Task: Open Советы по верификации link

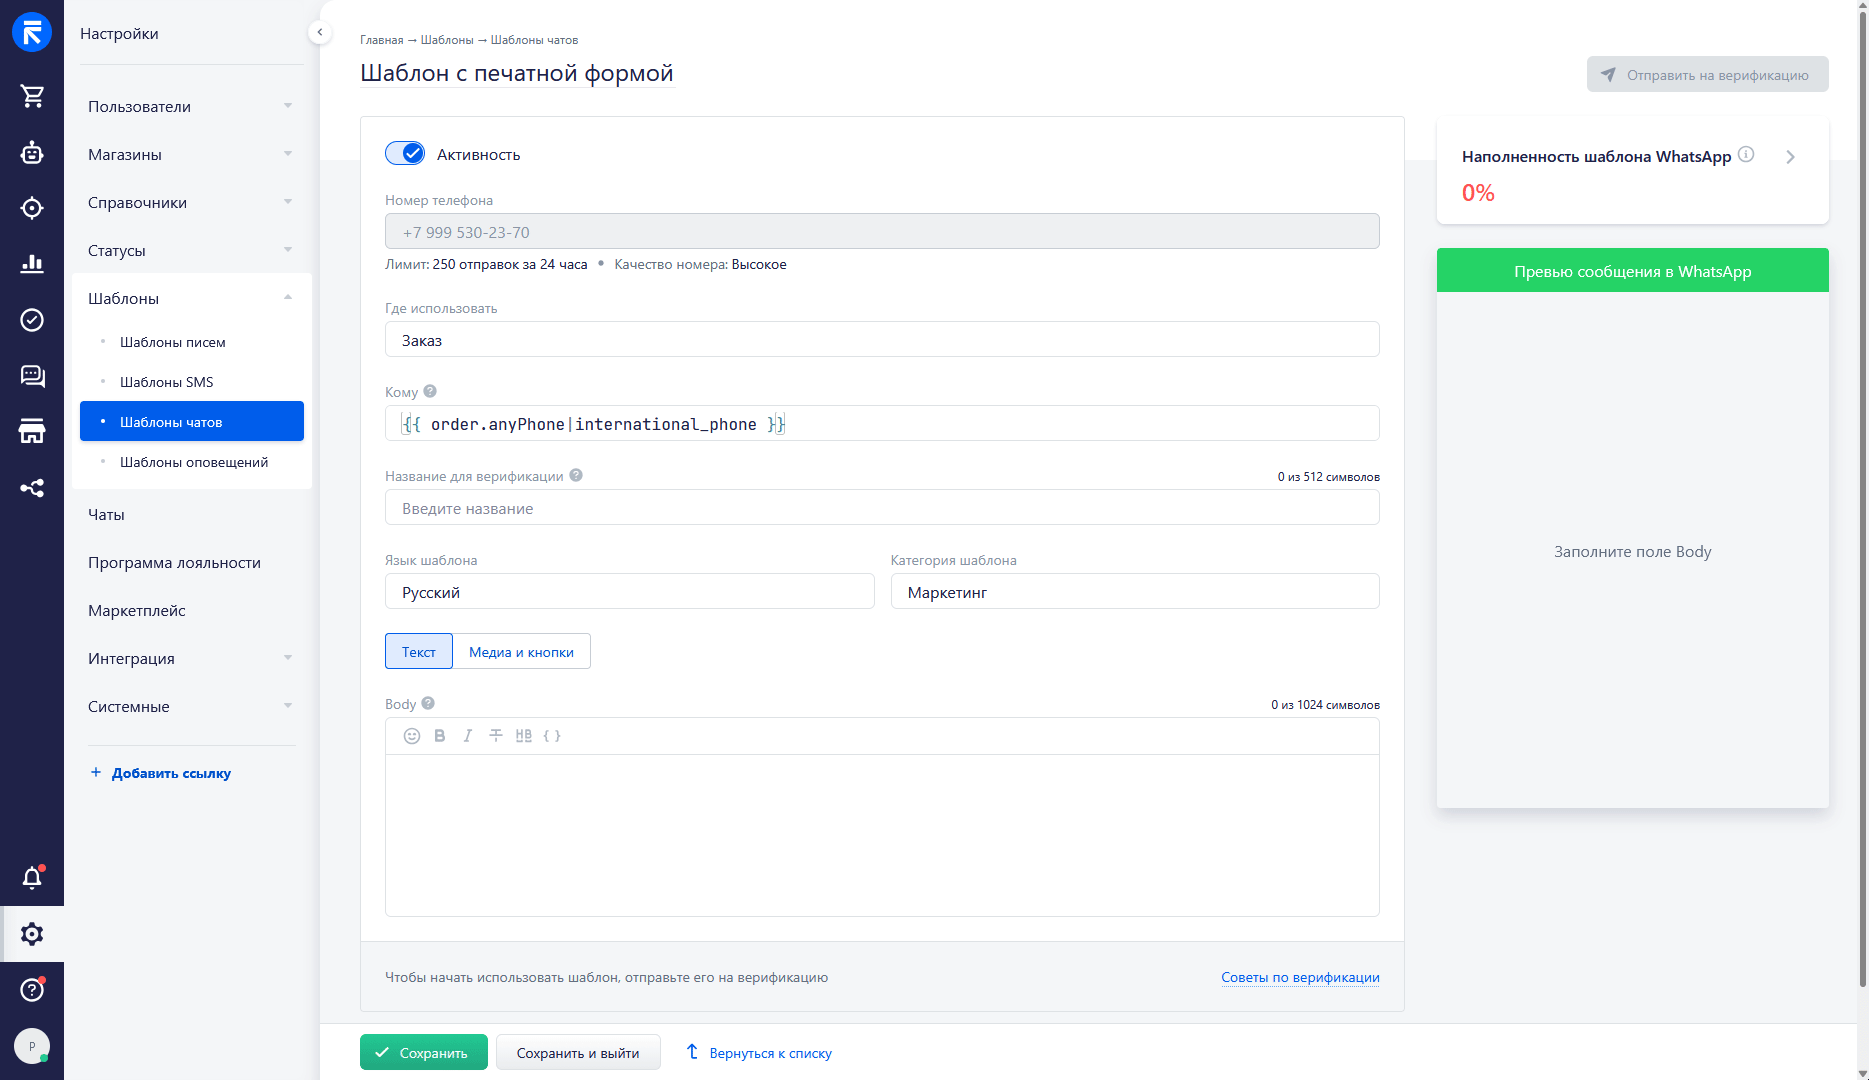Action: point(1300,977)
